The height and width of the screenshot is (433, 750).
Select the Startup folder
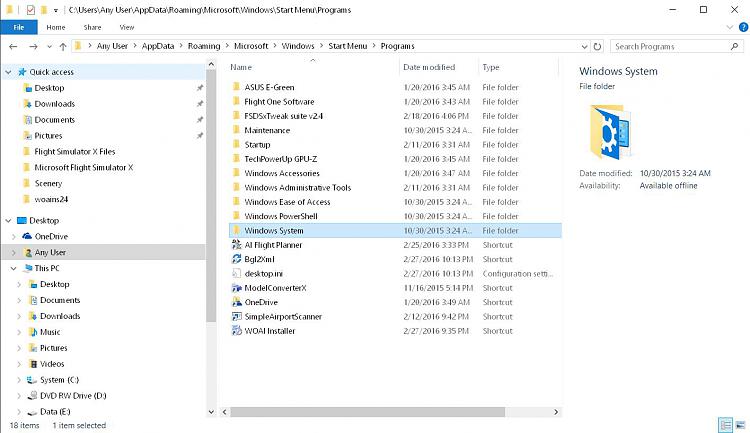pyautogui.click(x=395, y=144)
